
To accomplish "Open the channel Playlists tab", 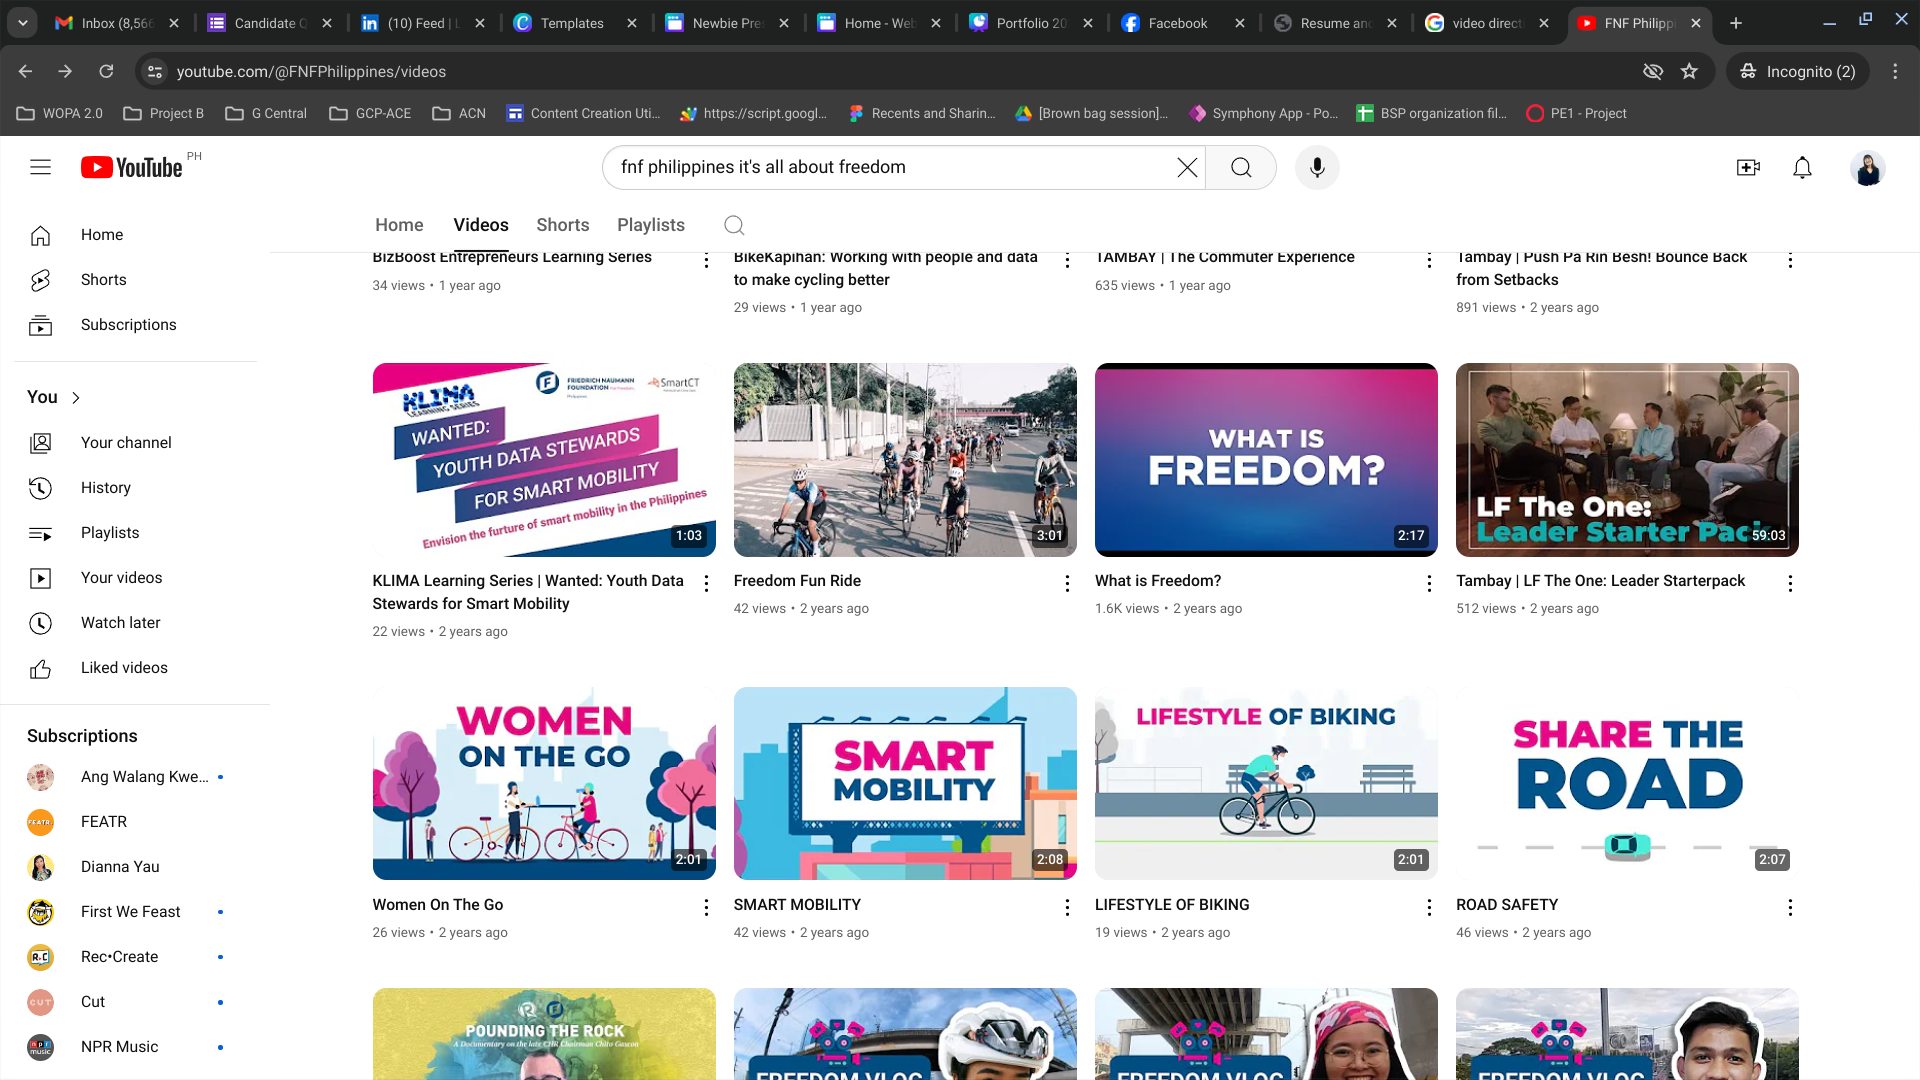I will 651,225.
